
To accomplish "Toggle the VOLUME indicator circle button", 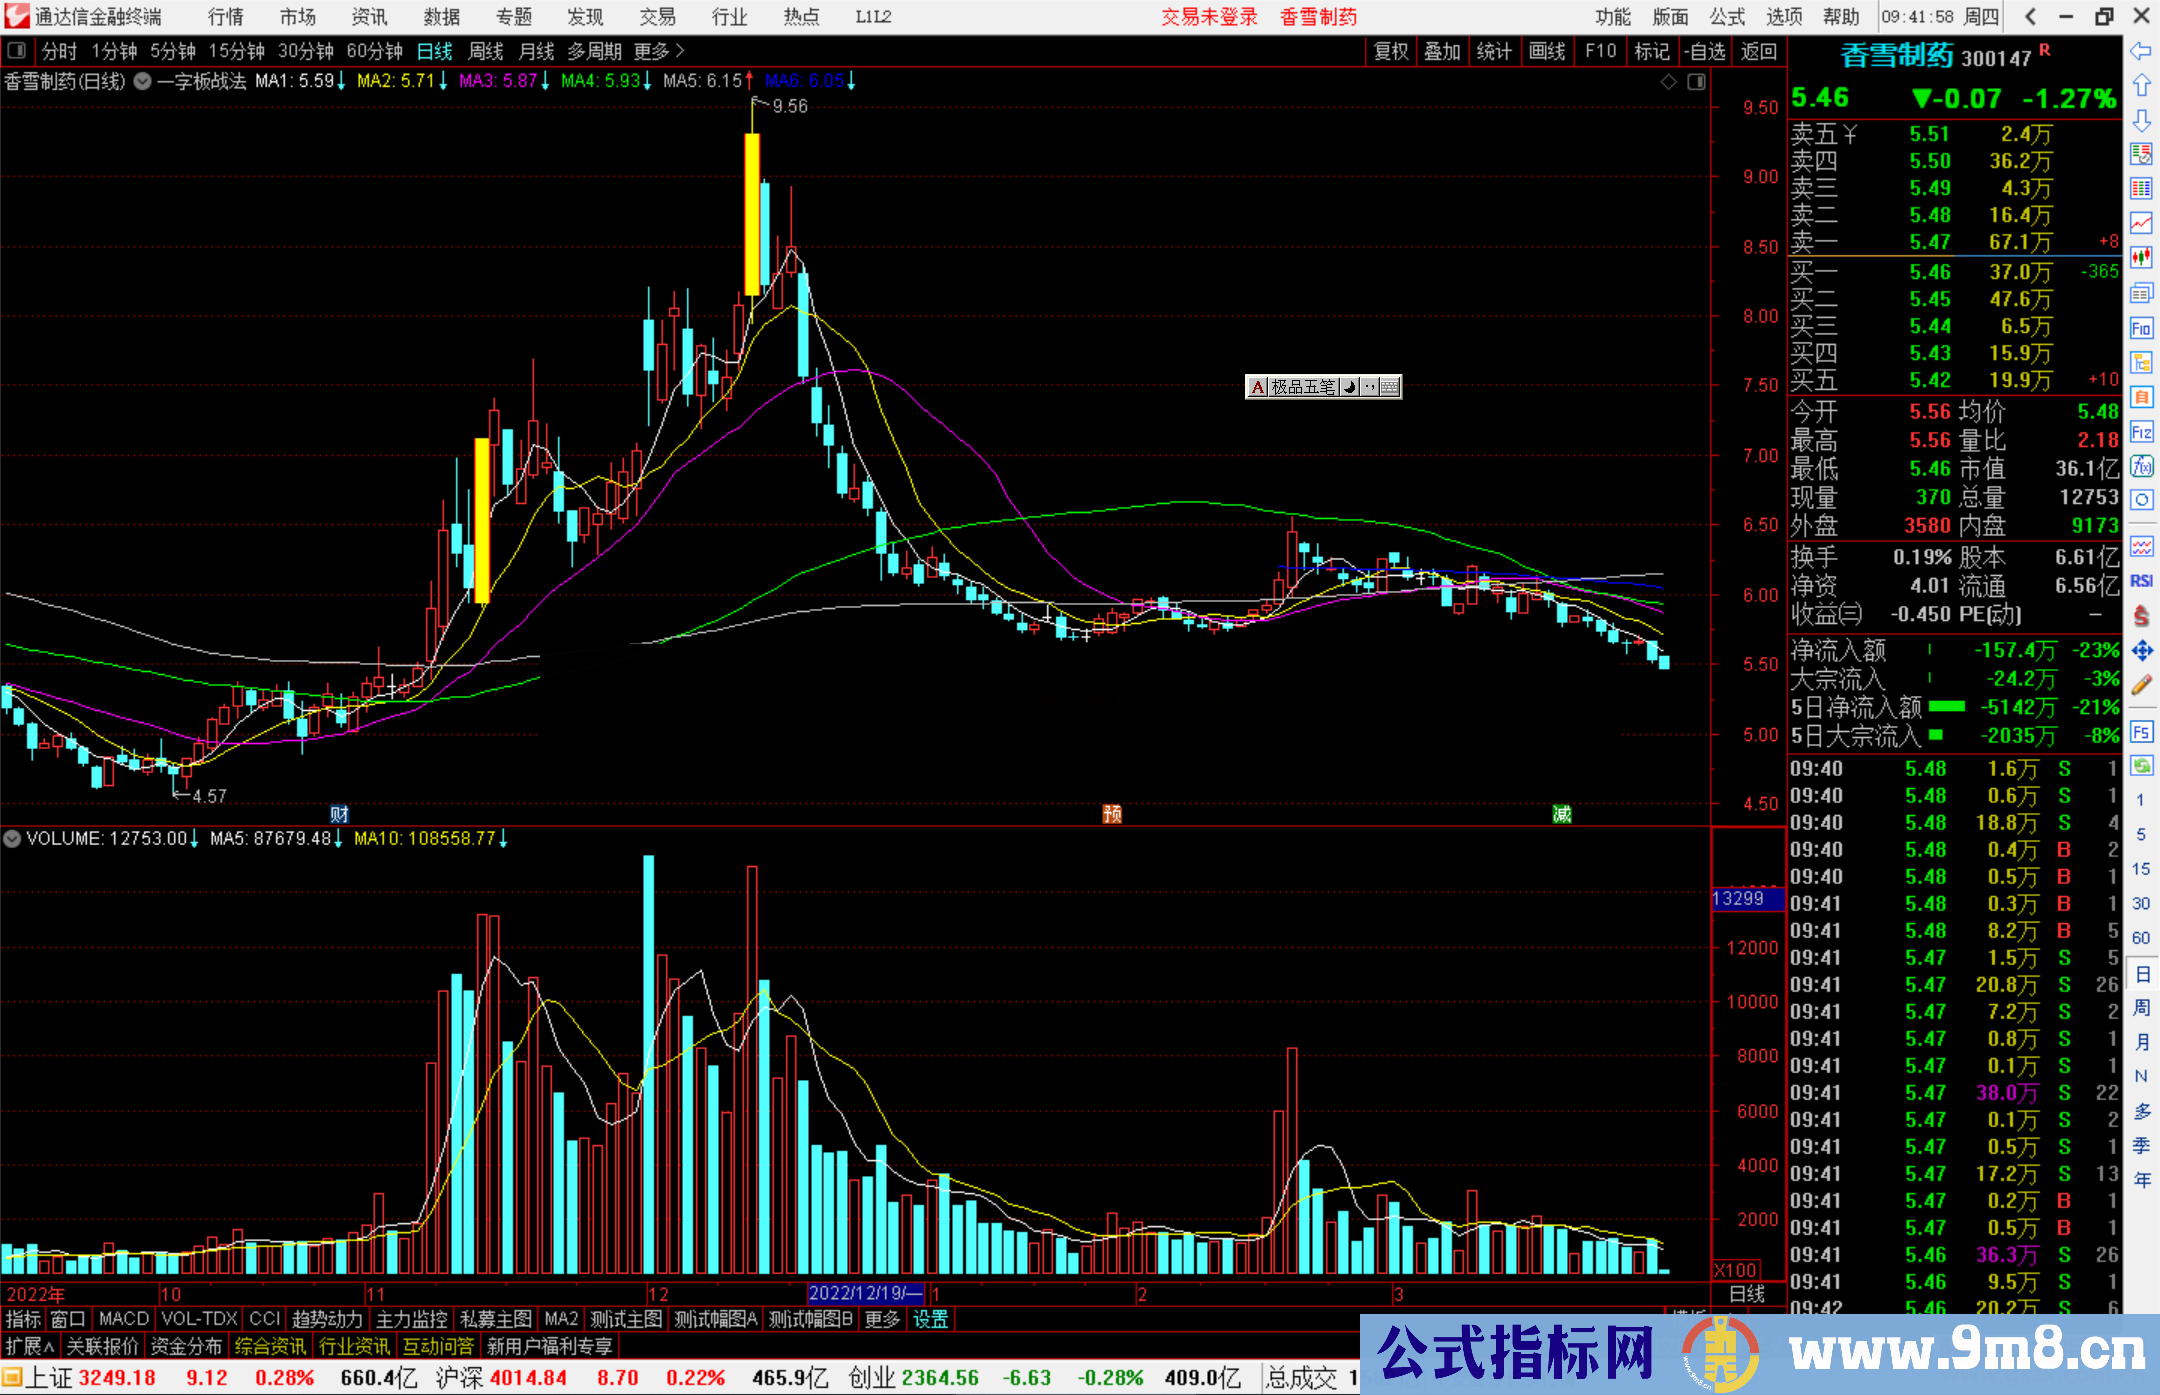I will pyautogui.click(x=12, y=839).
